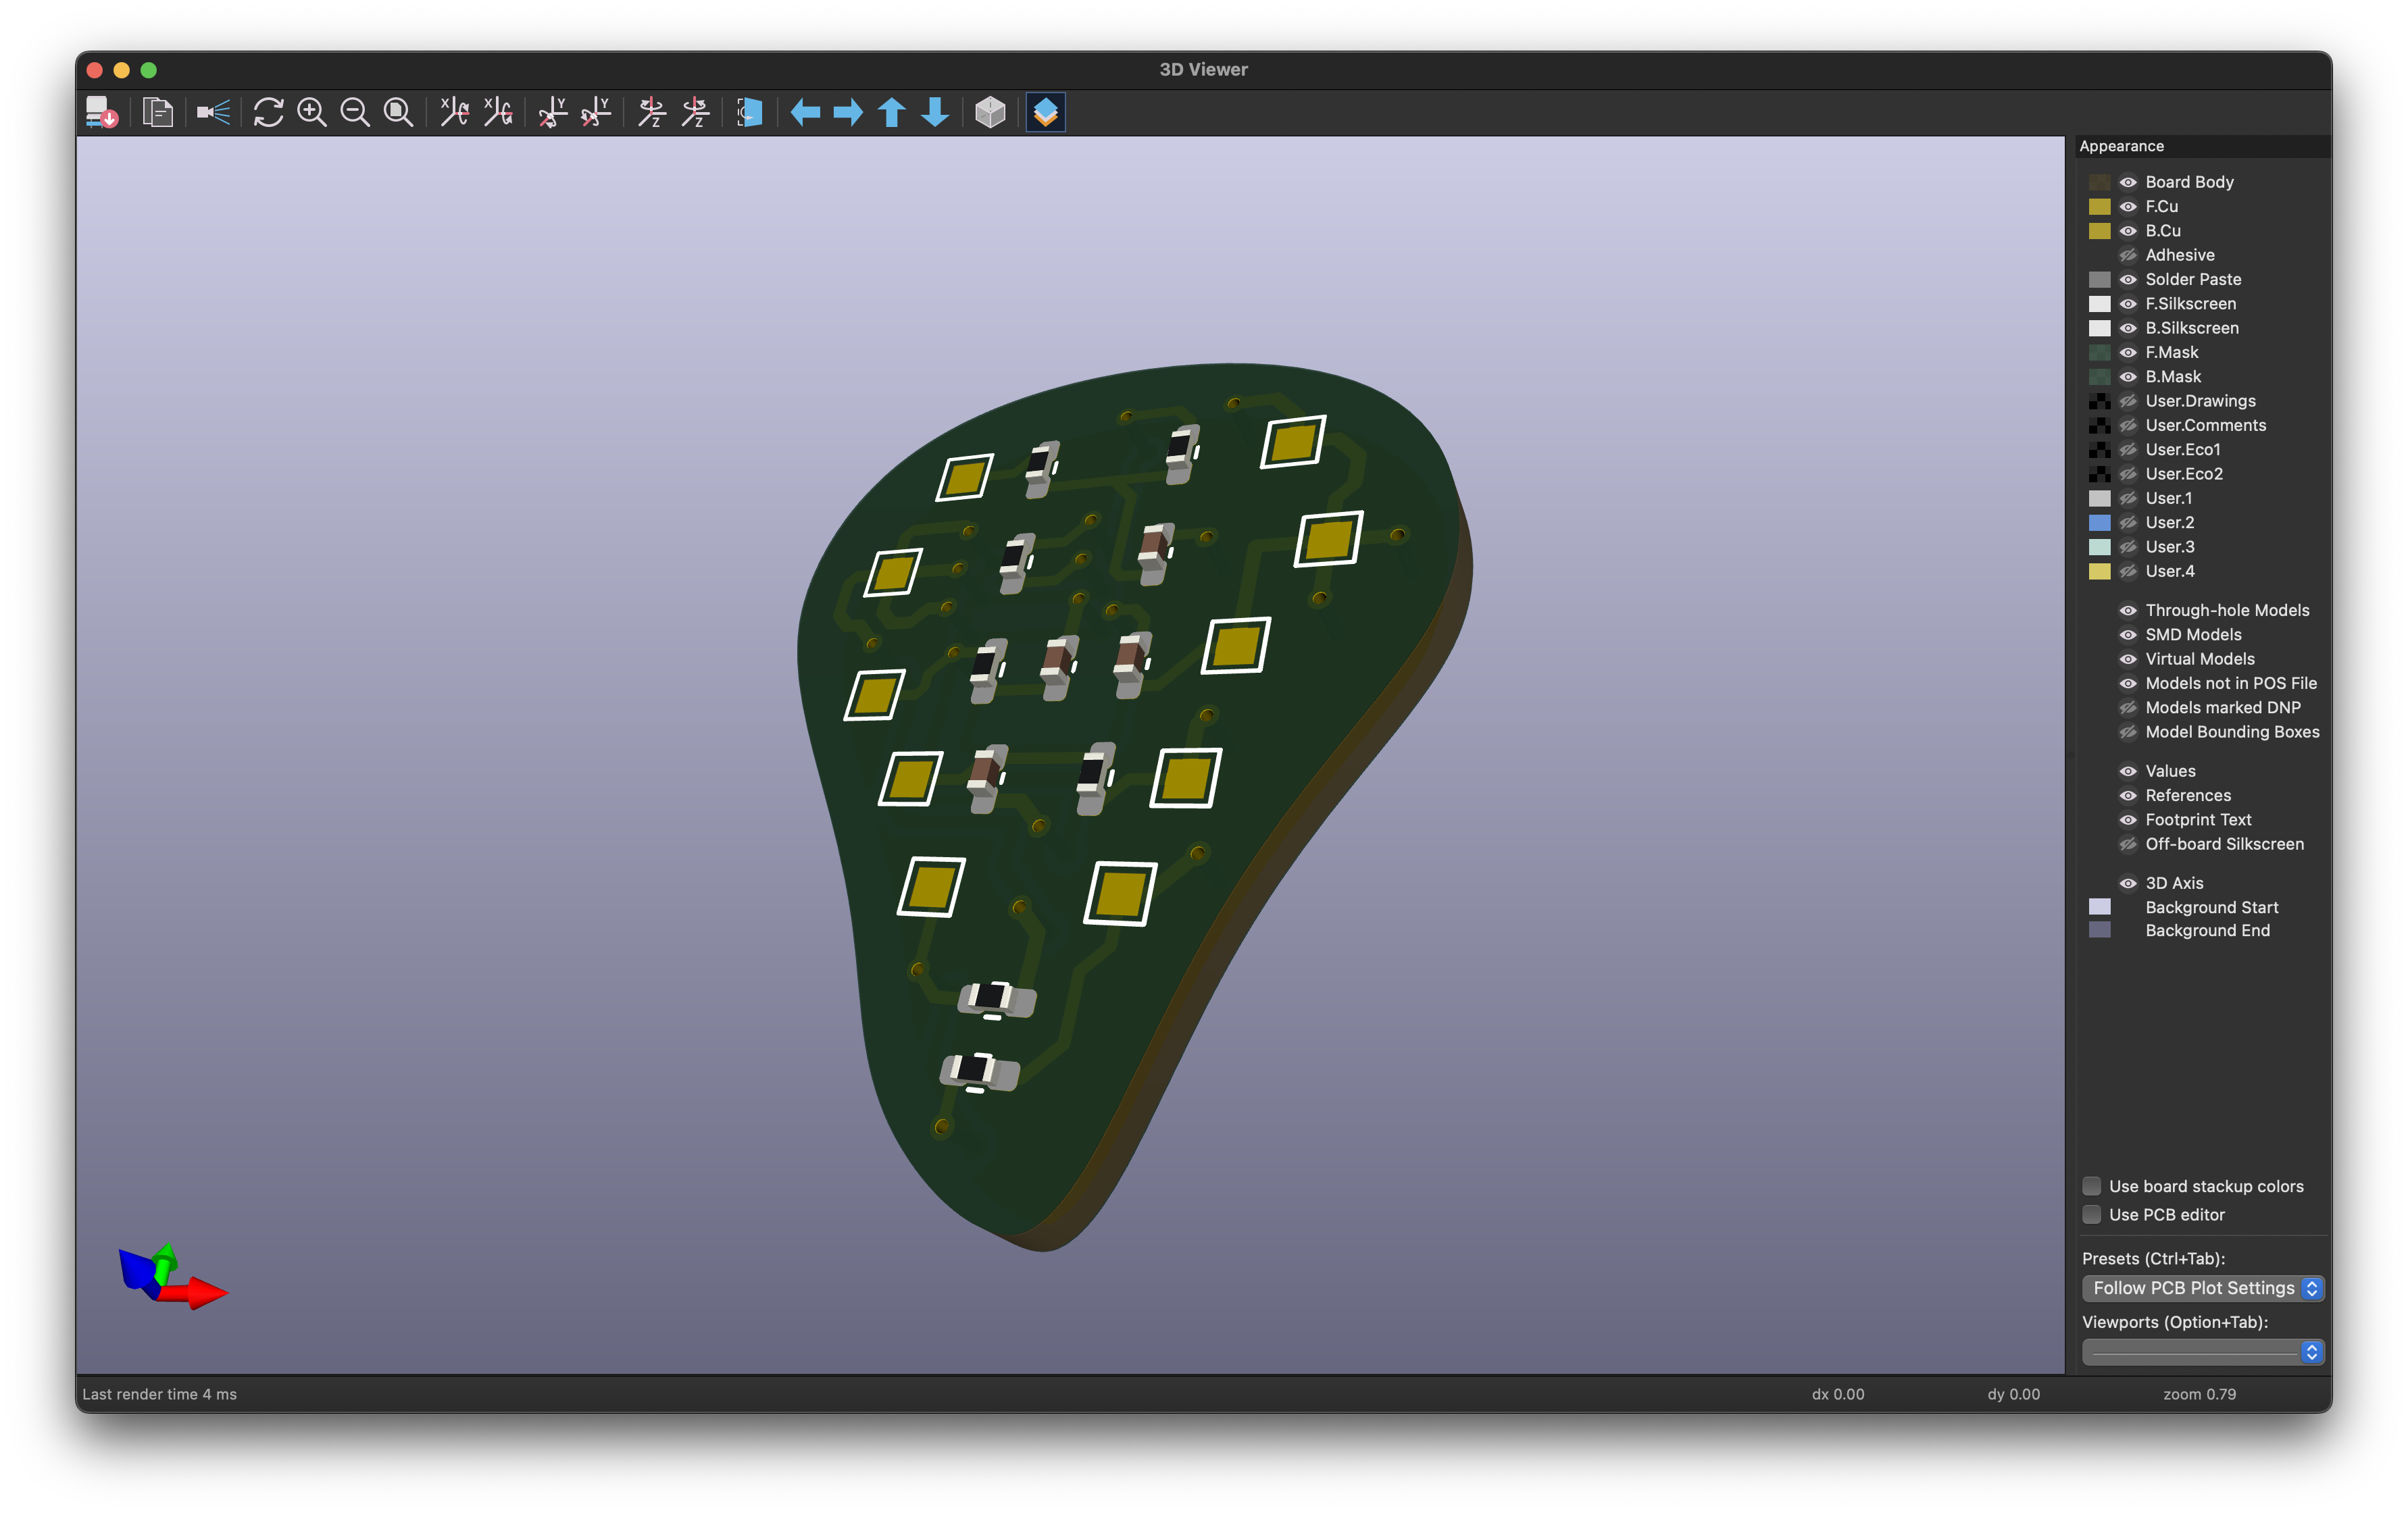This screenshot has width=2408, height=1513.
Task: Hide the SMD Models
Action: [2128, 634]
